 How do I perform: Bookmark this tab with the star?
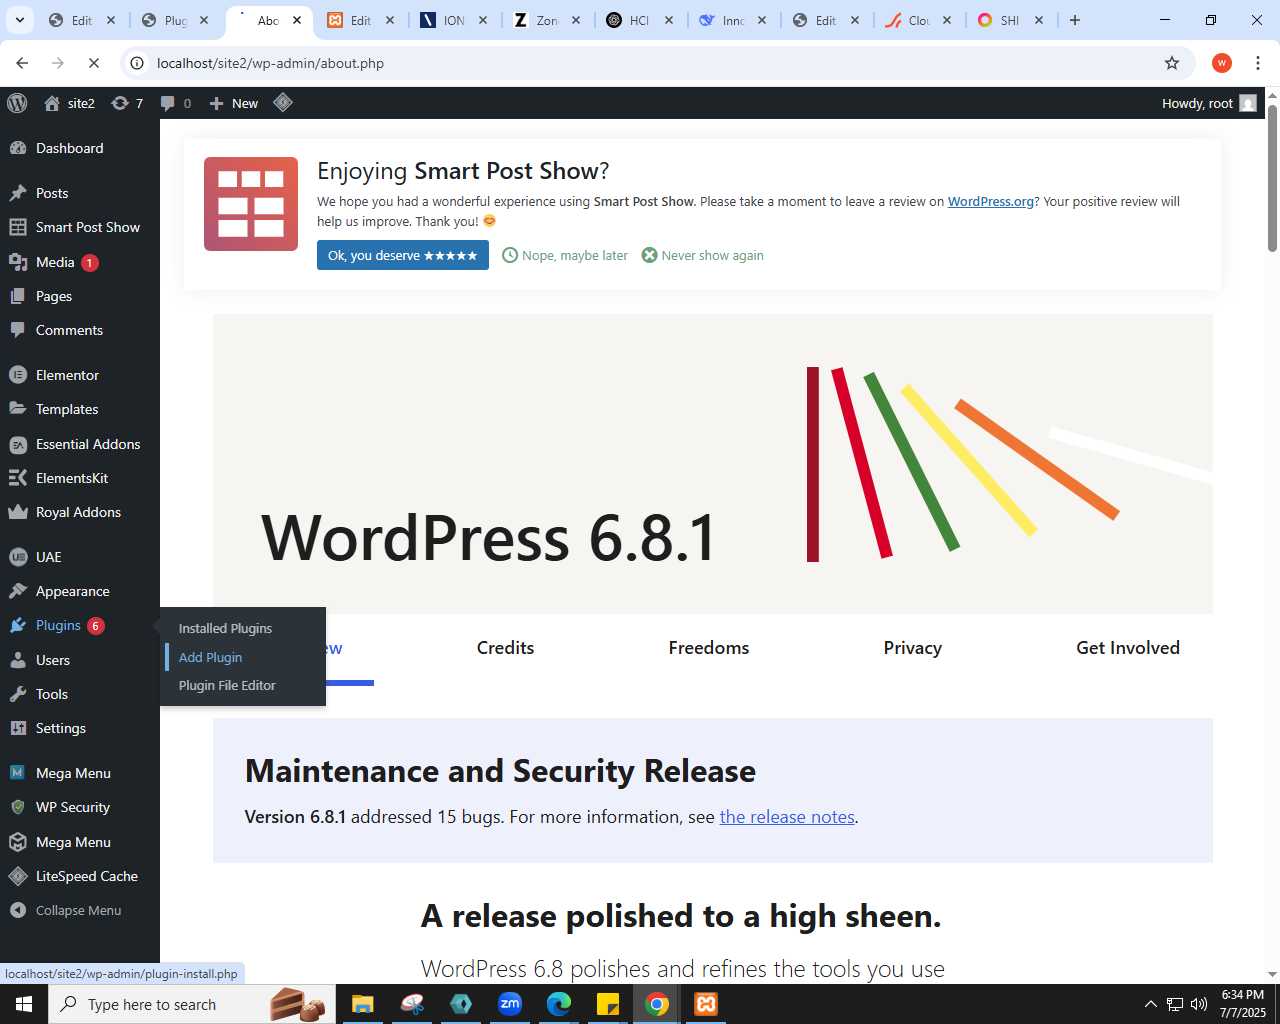[x=1172, y=63]
